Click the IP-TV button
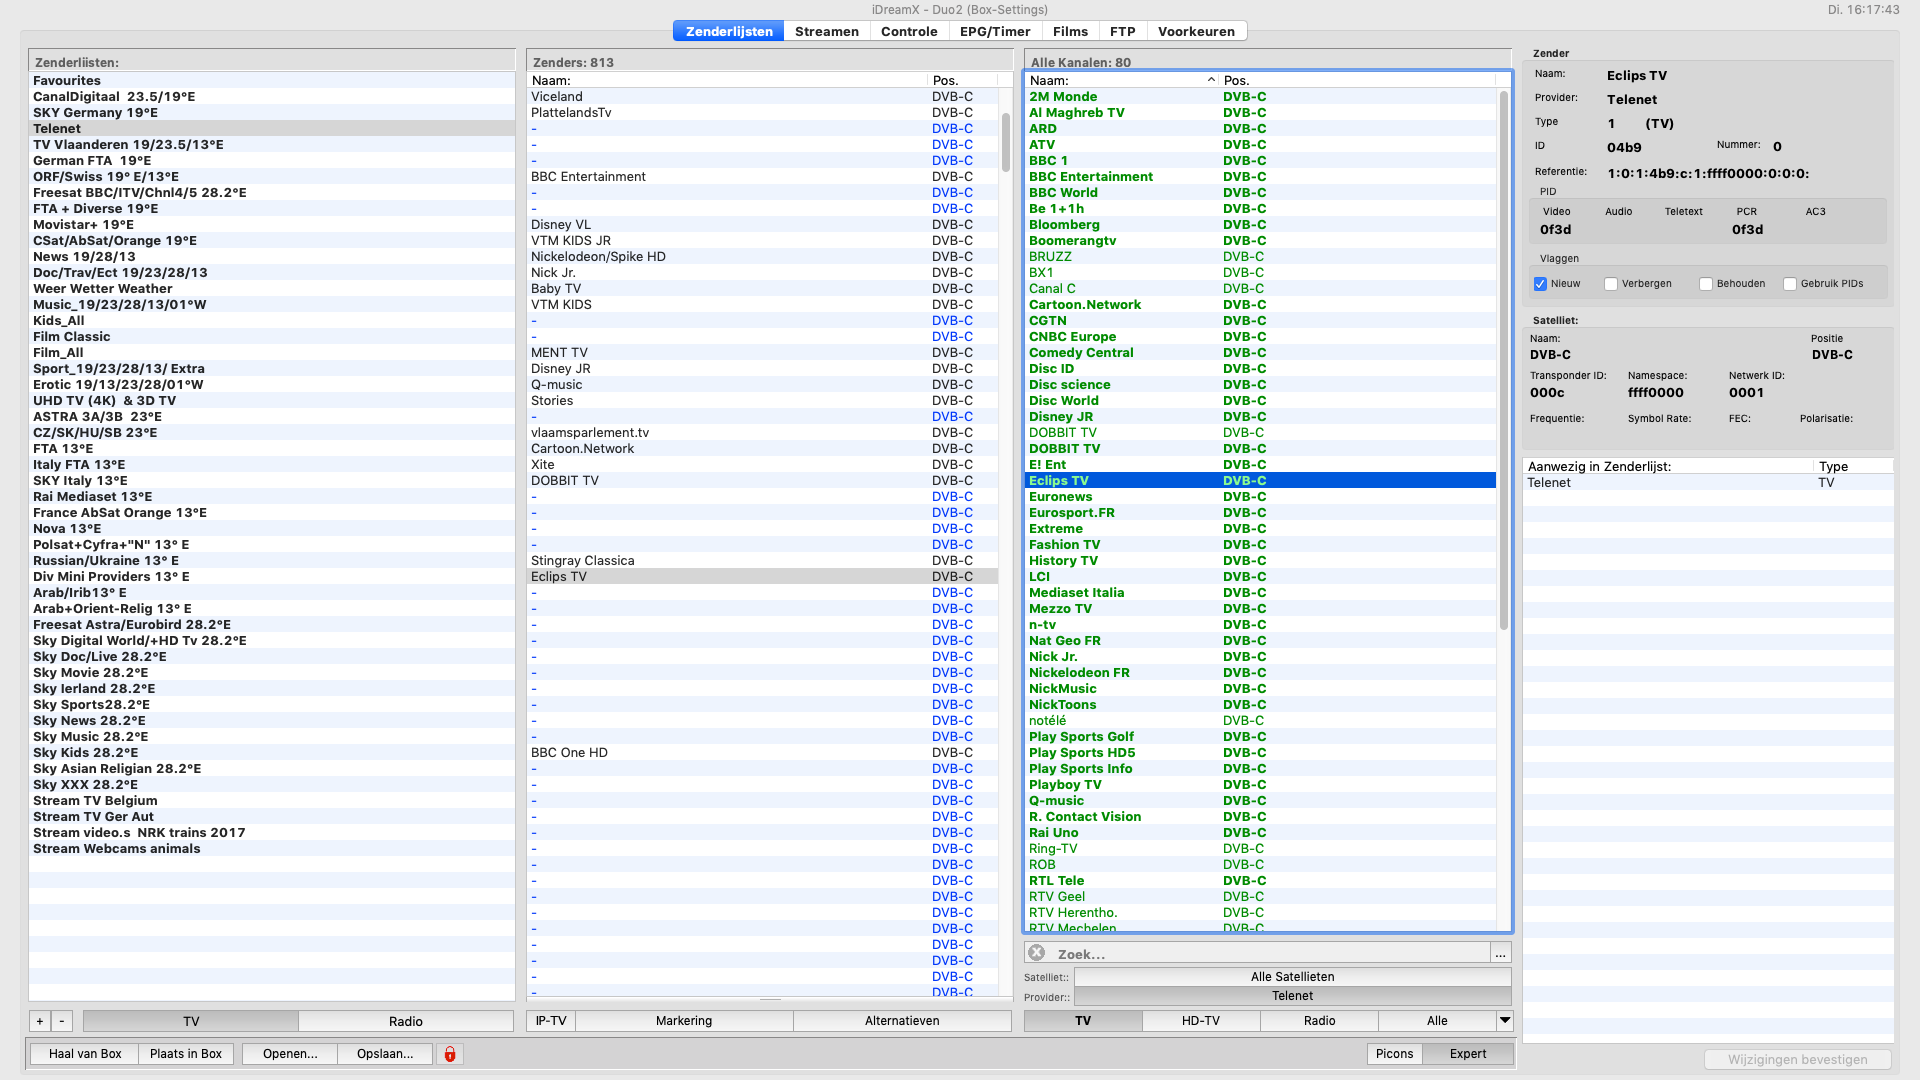This screenshot has width=1920, height=1080. pyautogui.click(x=551, y=1021)
